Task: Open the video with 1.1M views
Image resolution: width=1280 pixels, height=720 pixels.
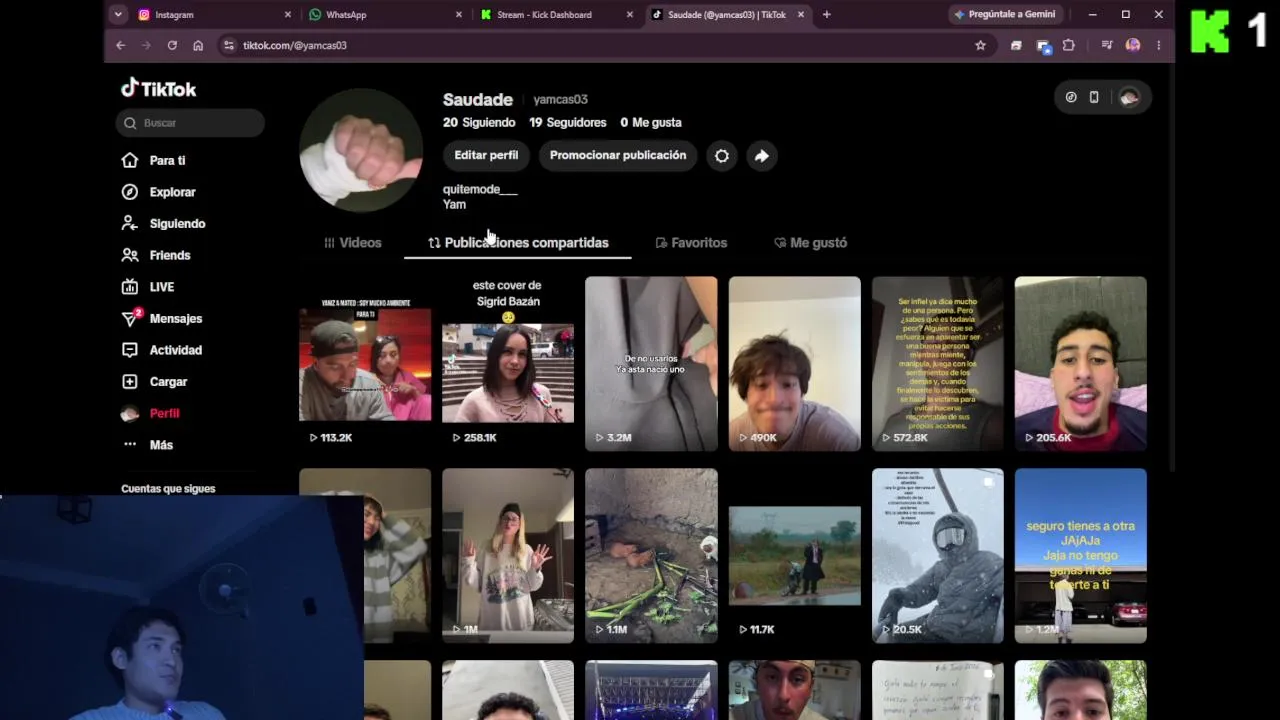Action: (x=651, y=556)
